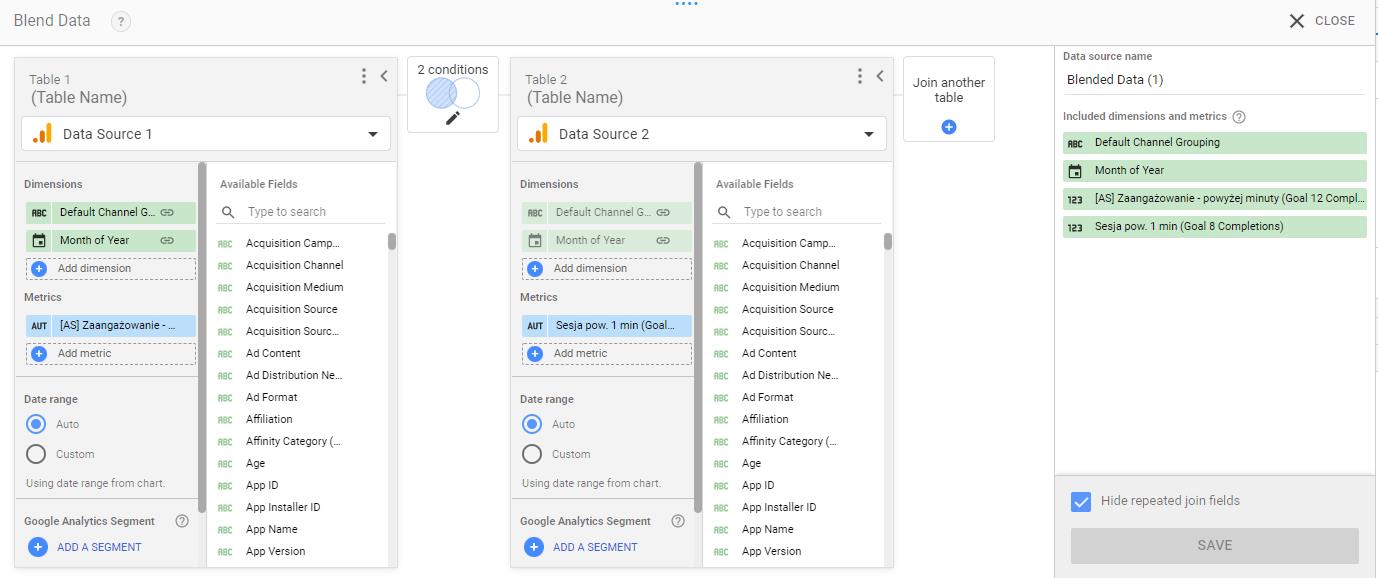Pick Acquisition Medium field in Table 2
Image resolution: width=1378 pixels, height=578 pixels.
coord(790,287)
